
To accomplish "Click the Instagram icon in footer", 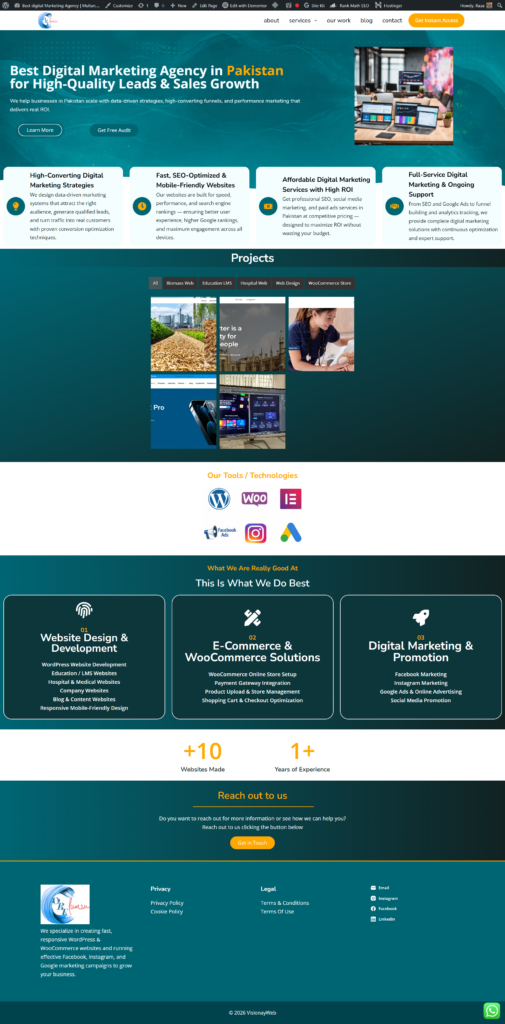I will (373, 898).
